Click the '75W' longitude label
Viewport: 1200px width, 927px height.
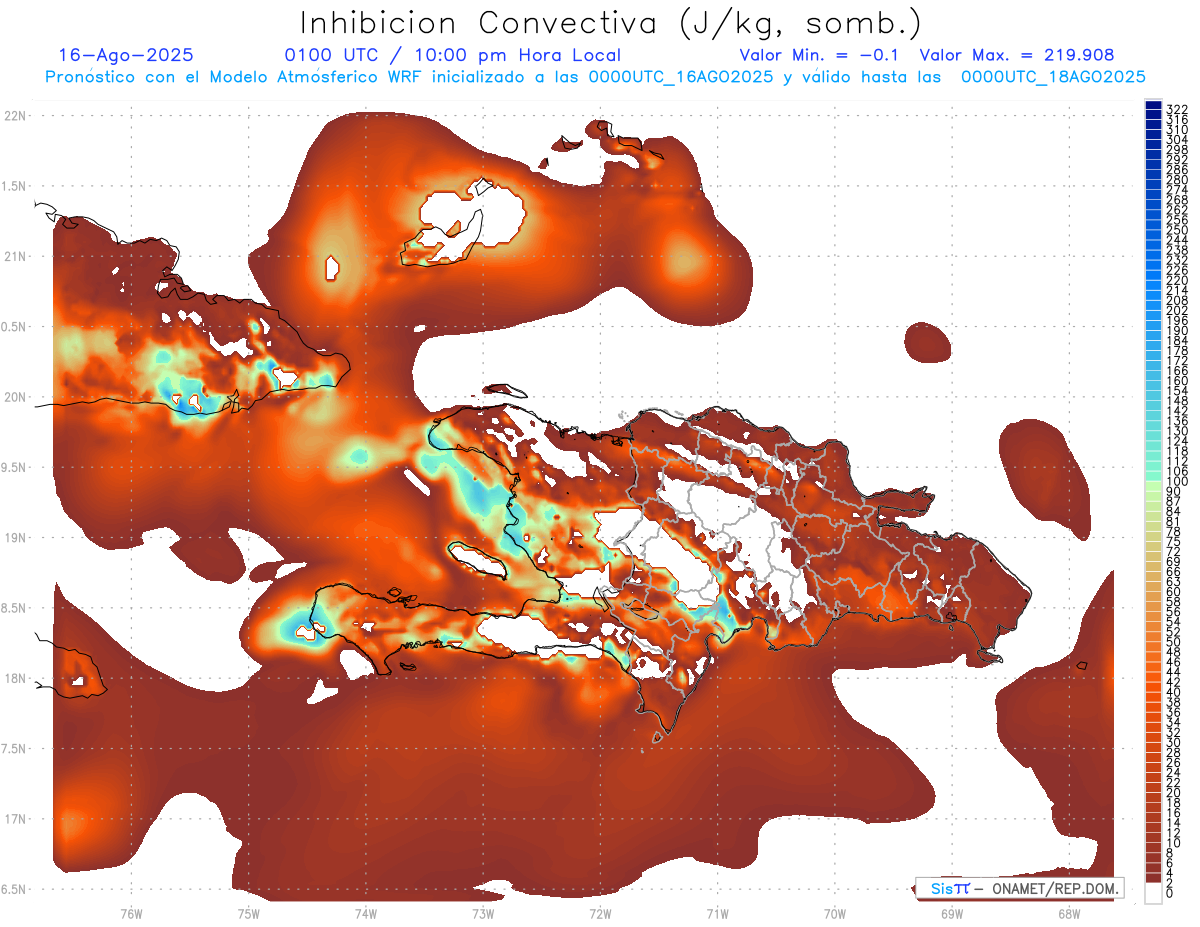tap(248, 913)
